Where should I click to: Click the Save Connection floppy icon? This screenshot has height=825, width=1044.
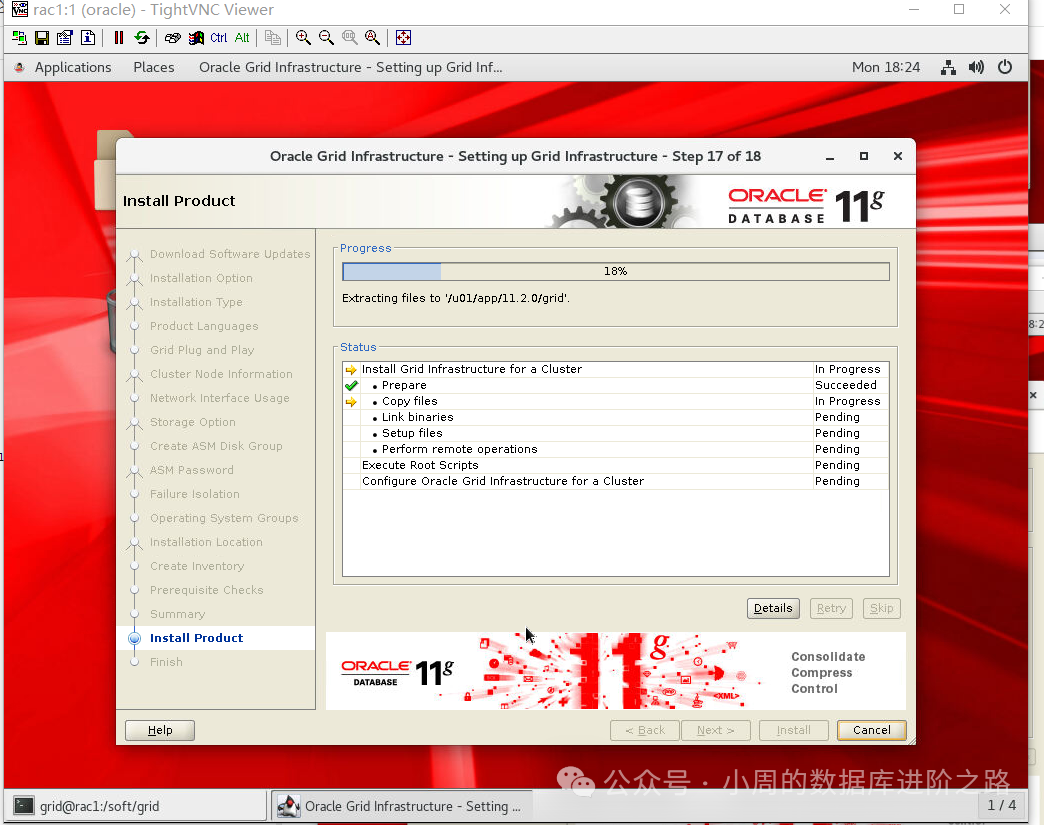[x=42, y=38]
